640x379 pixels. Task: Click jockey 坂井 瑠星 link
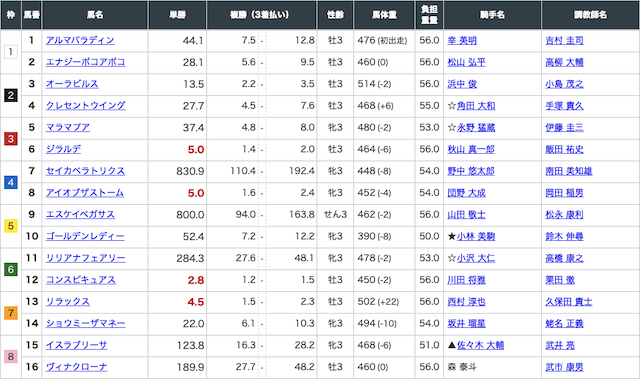(x=467, y=324)
